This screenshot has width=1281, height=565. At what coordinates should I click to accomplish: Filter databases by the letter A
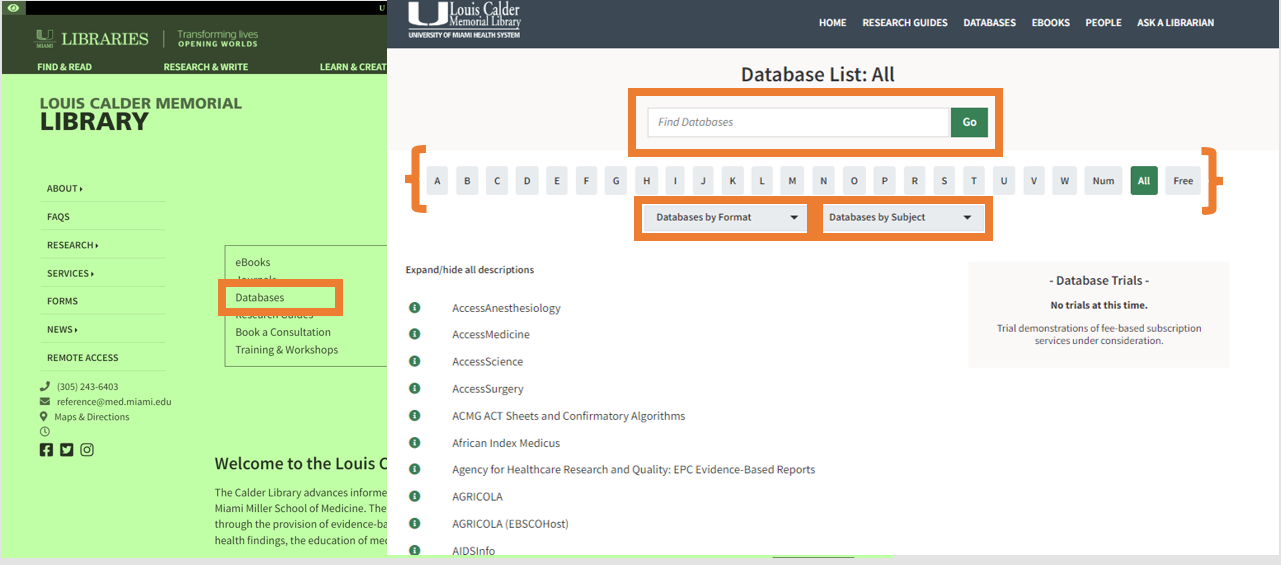(437, 181)
